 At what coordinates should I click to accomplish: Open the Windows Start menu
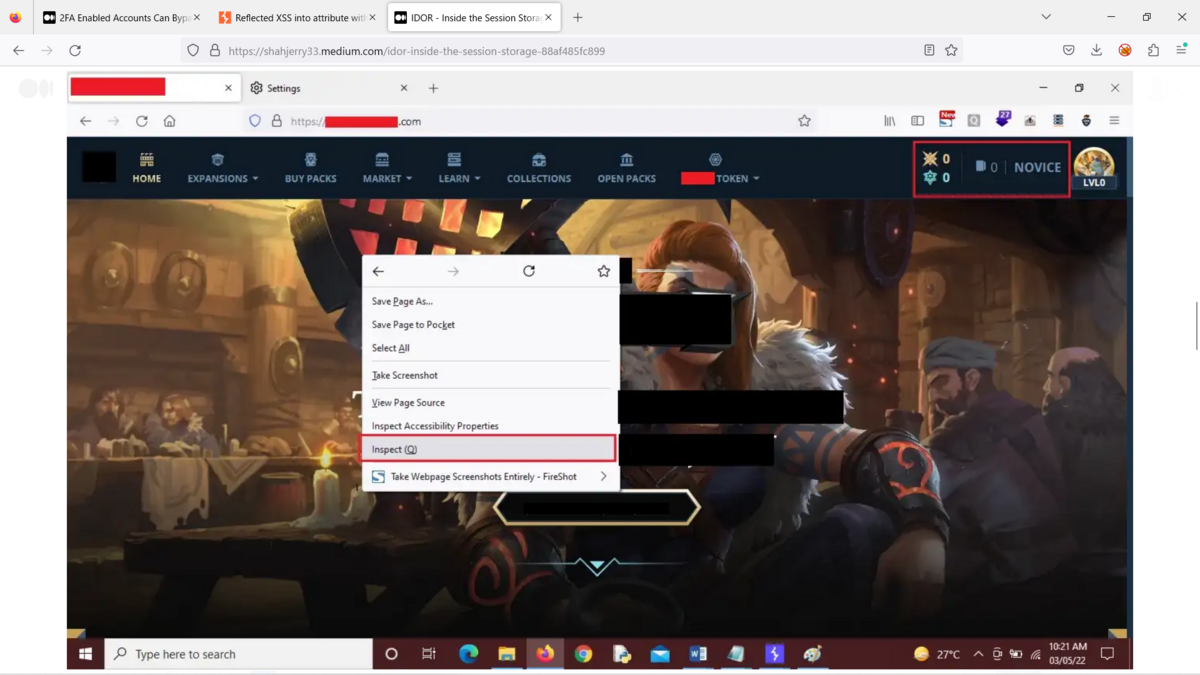pyautogui.click(x=86, y=654)
